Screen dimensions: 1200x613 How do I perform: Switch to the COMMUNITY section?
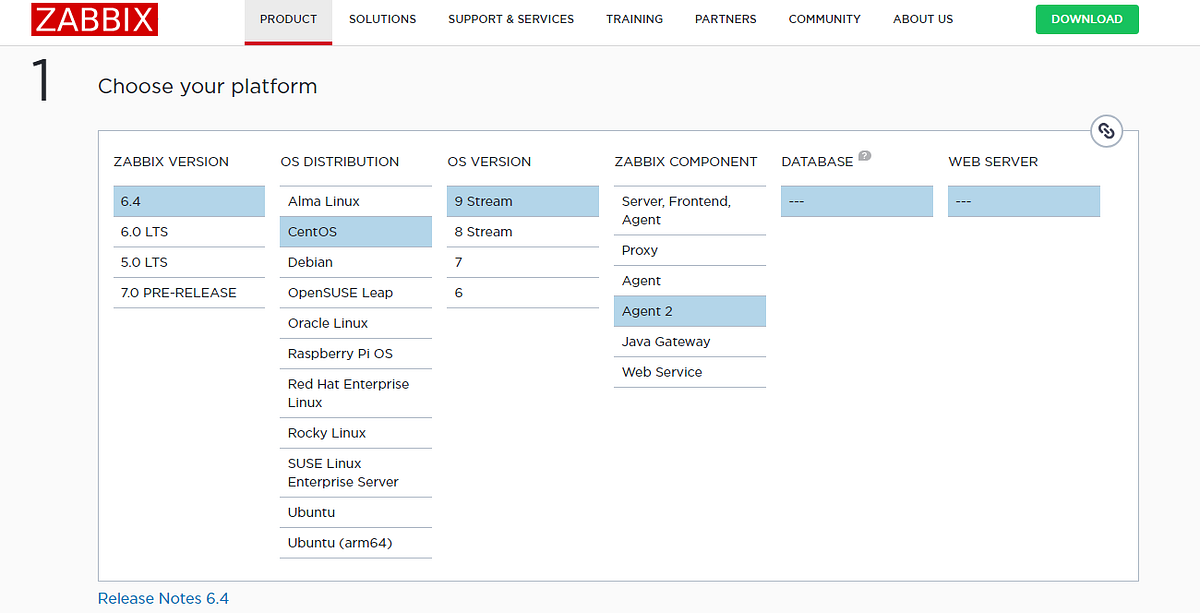(824, 18)
